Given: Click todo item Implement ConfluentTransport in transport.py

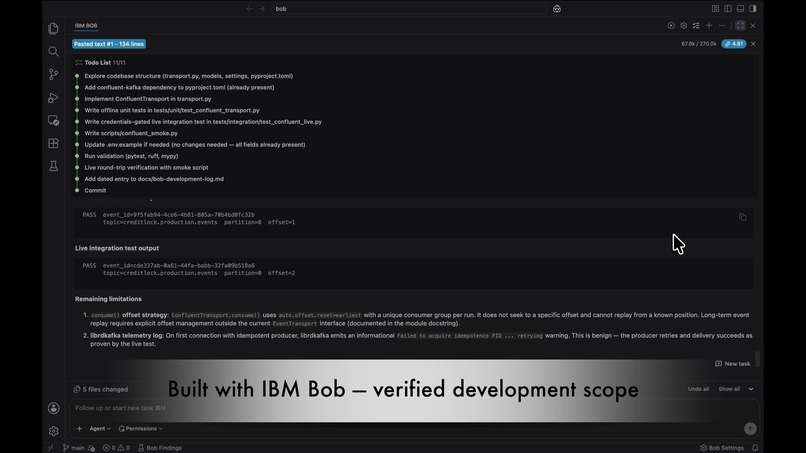Looking at the screenshot, I should pos(148,99).
